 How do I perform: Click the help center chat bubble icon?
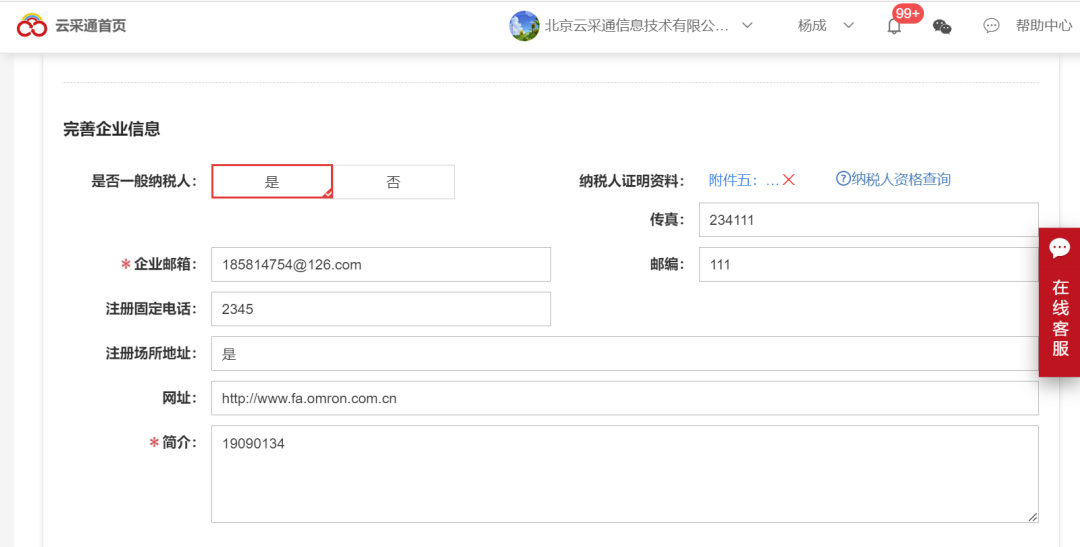tap(991, 26)
